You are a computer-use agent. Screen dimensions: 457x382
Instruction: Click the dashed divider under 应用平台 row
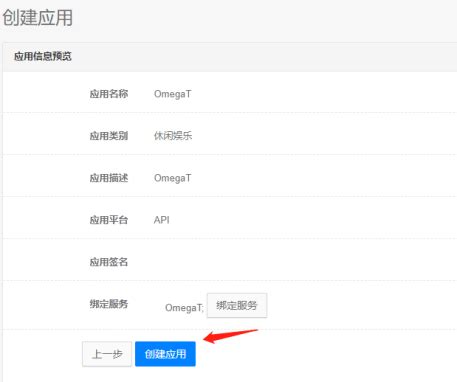(230, 238)
